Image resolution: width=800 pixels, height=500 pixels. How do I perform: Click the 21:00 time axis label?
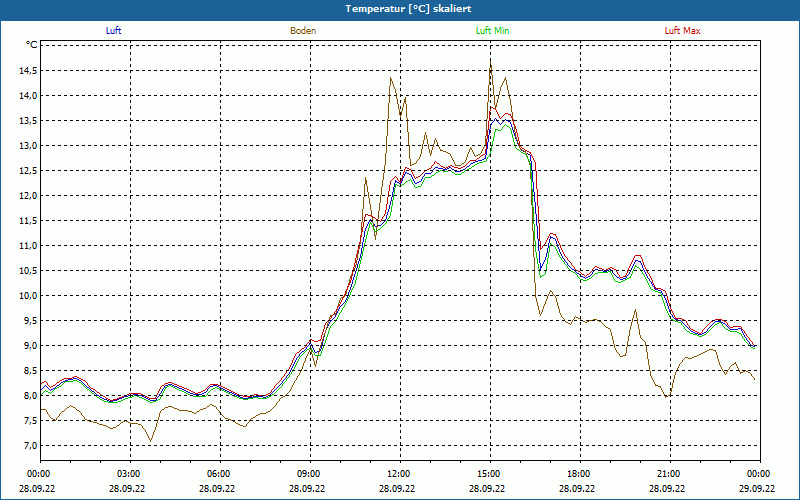tap(670, 474)
